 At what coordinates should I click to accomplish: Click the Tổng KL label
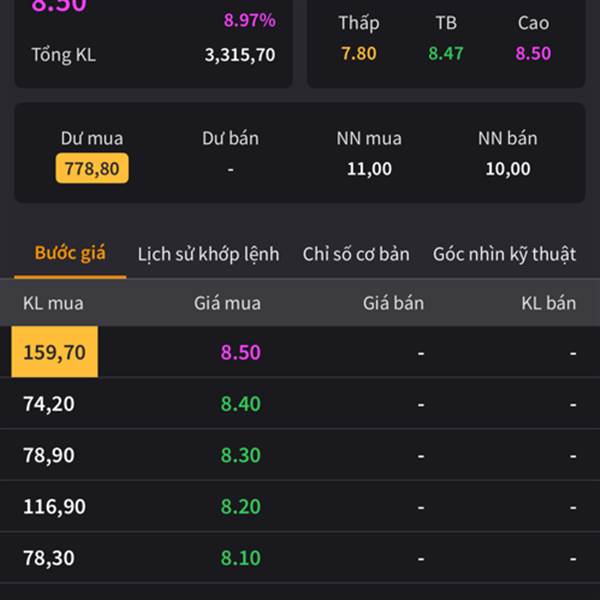coord(64,55)
